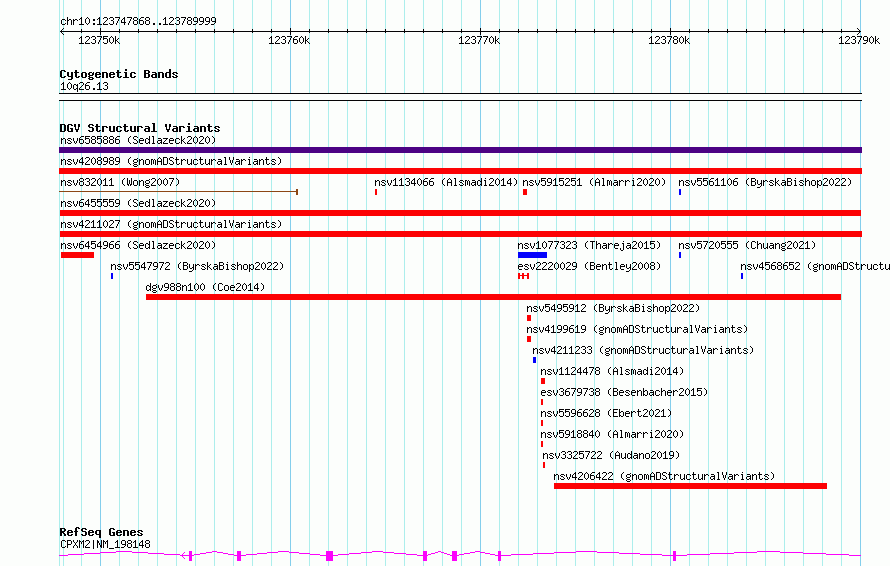This screenshot has width=890, height=566.
Task: Click the nsv6455559 (Sedlazeck2020) label
Action: pyautogui.click(x=138, y=203)
